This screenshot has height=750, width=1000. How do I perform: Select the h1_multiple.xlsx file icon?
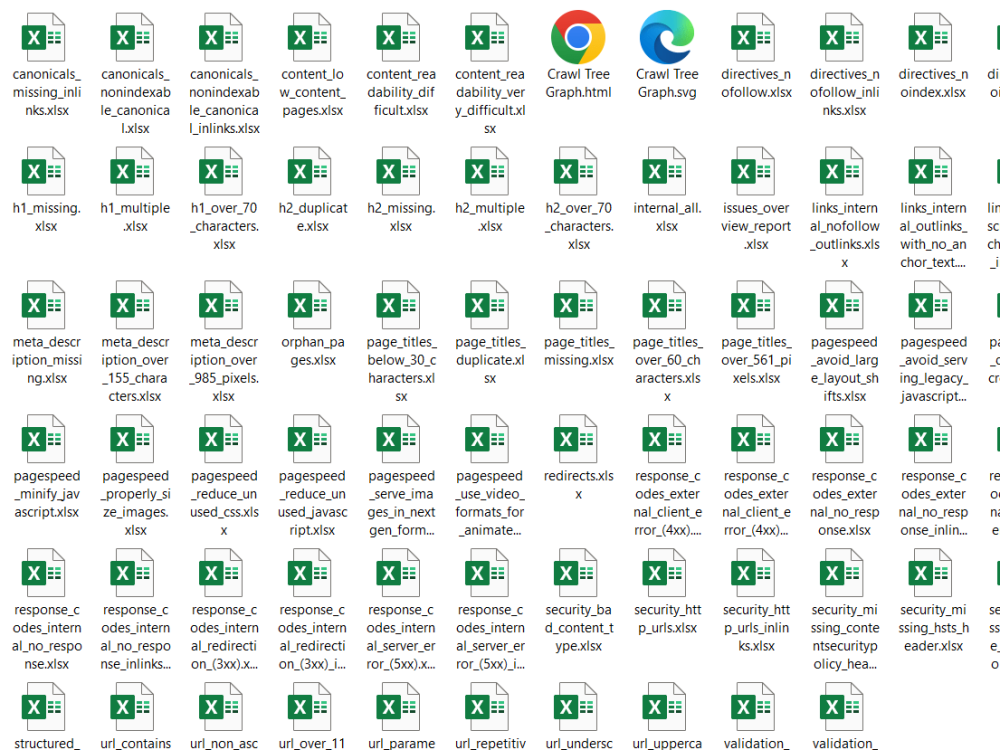133,172
